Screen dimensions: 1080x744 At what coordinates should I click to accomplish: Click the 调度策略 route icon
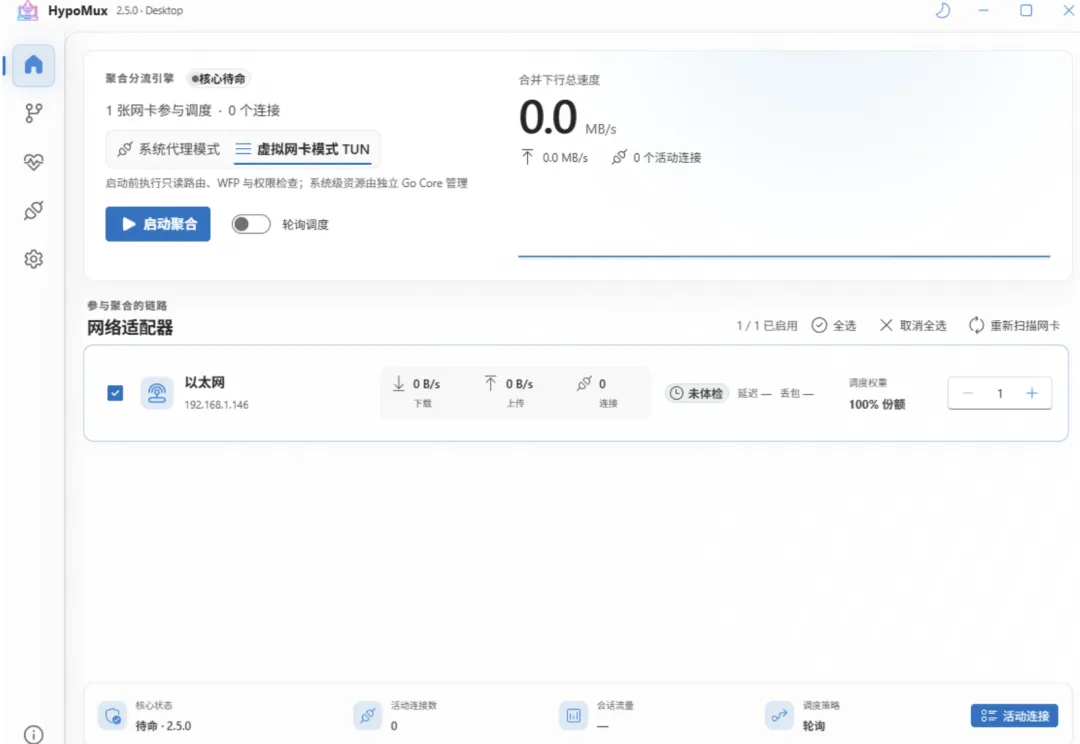point(779,716)
